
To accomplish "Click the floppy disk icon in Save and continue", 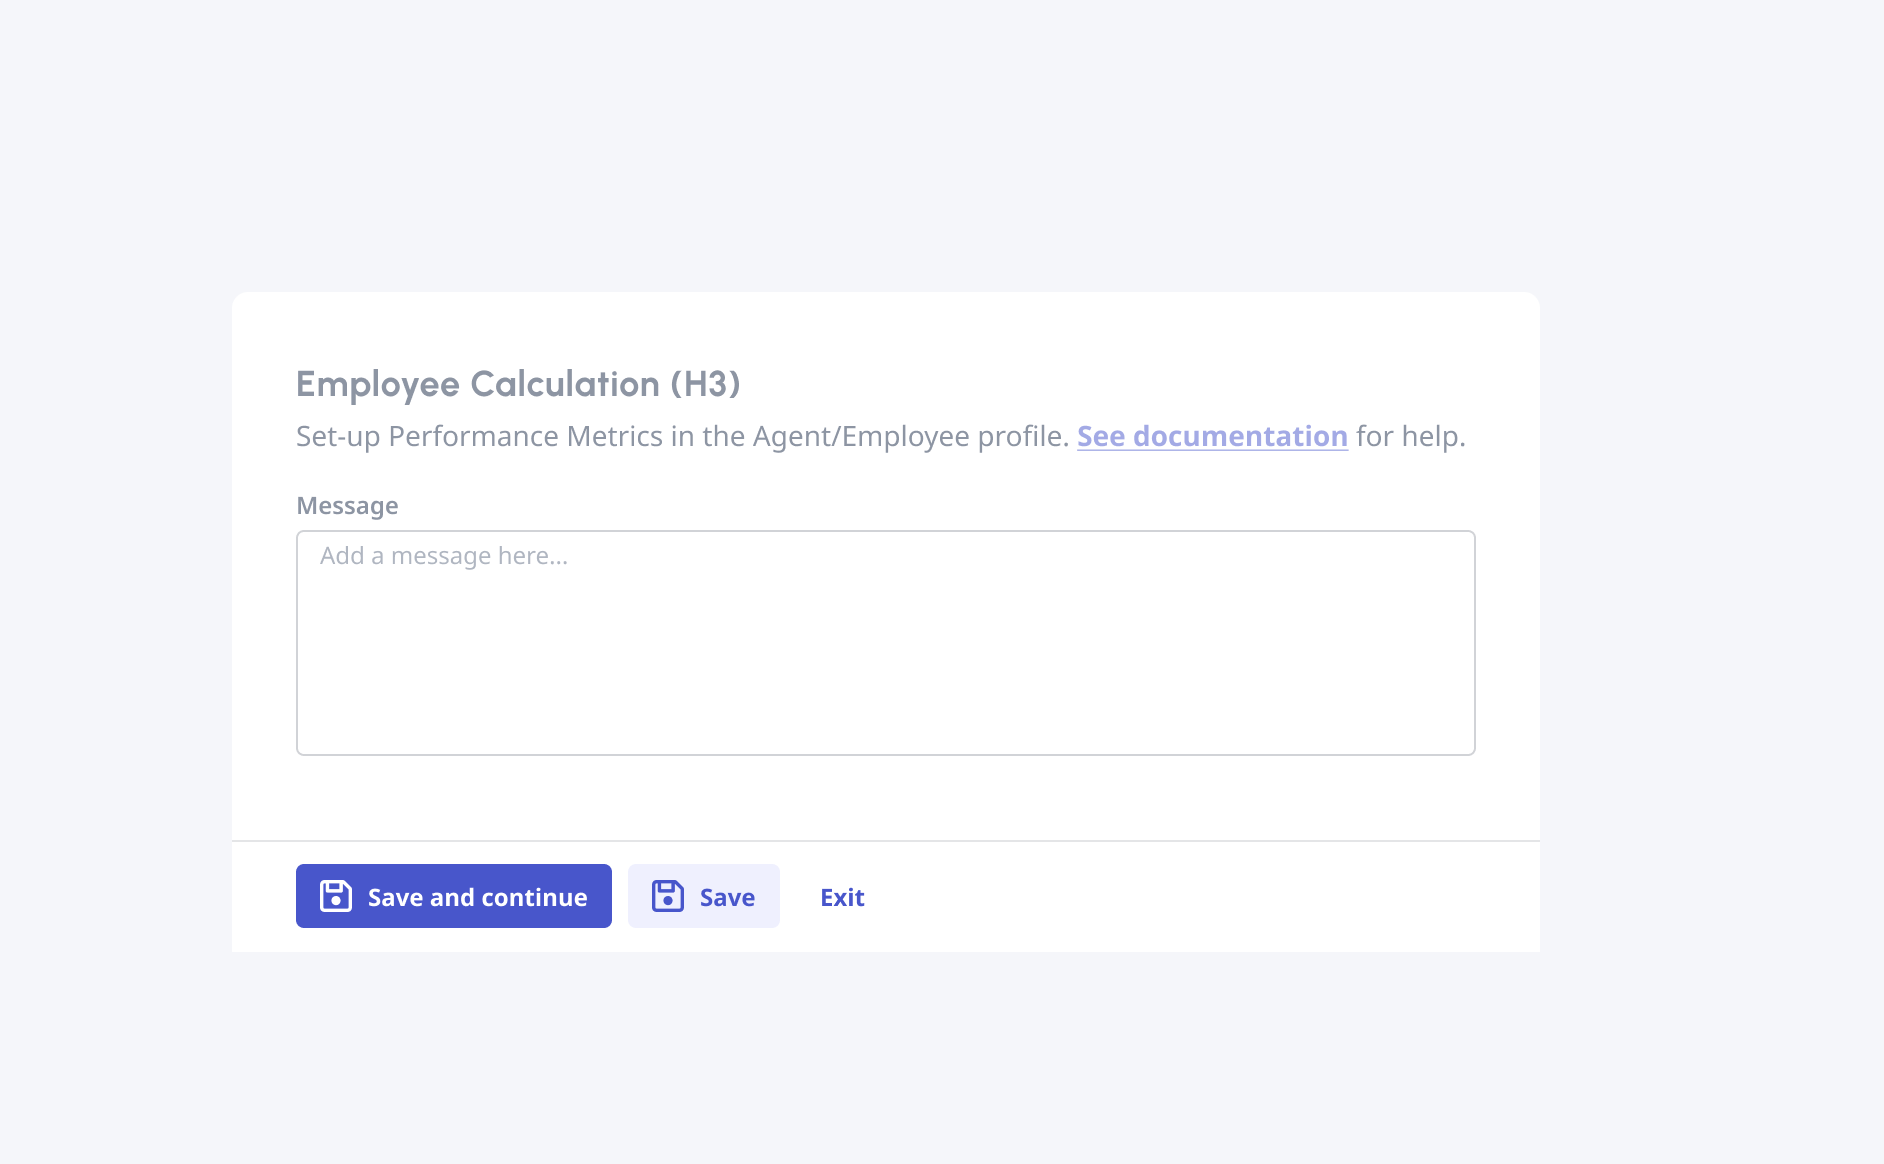I will pos(336,896).
